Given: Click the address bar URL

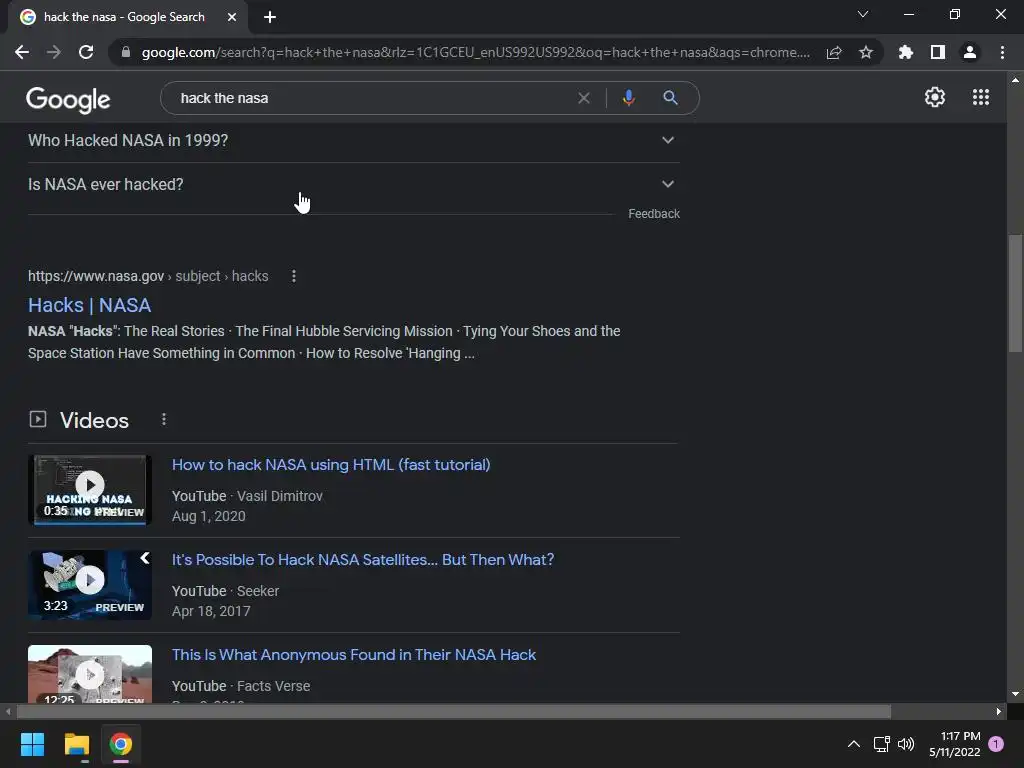Looking at the screenshot, I should click(x=475, y=52).
